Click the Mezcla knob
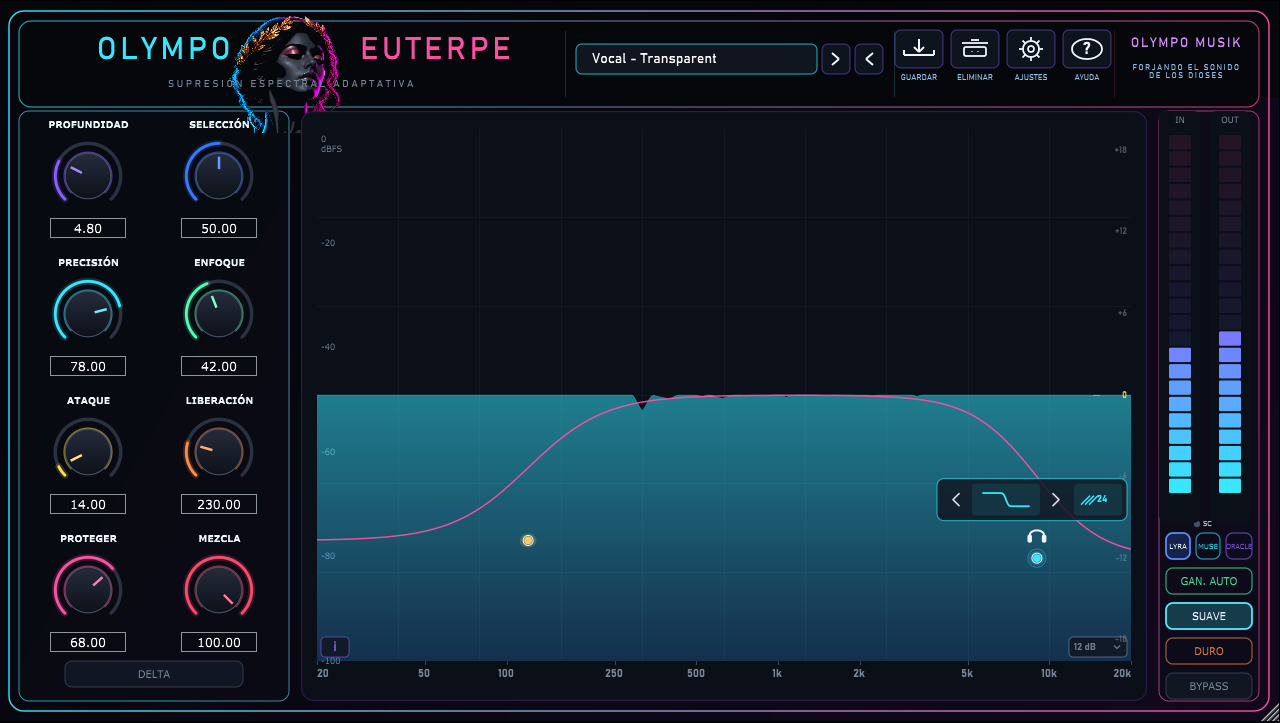The height and width of the screenshot is (723, 1280). tap(219, 589)
